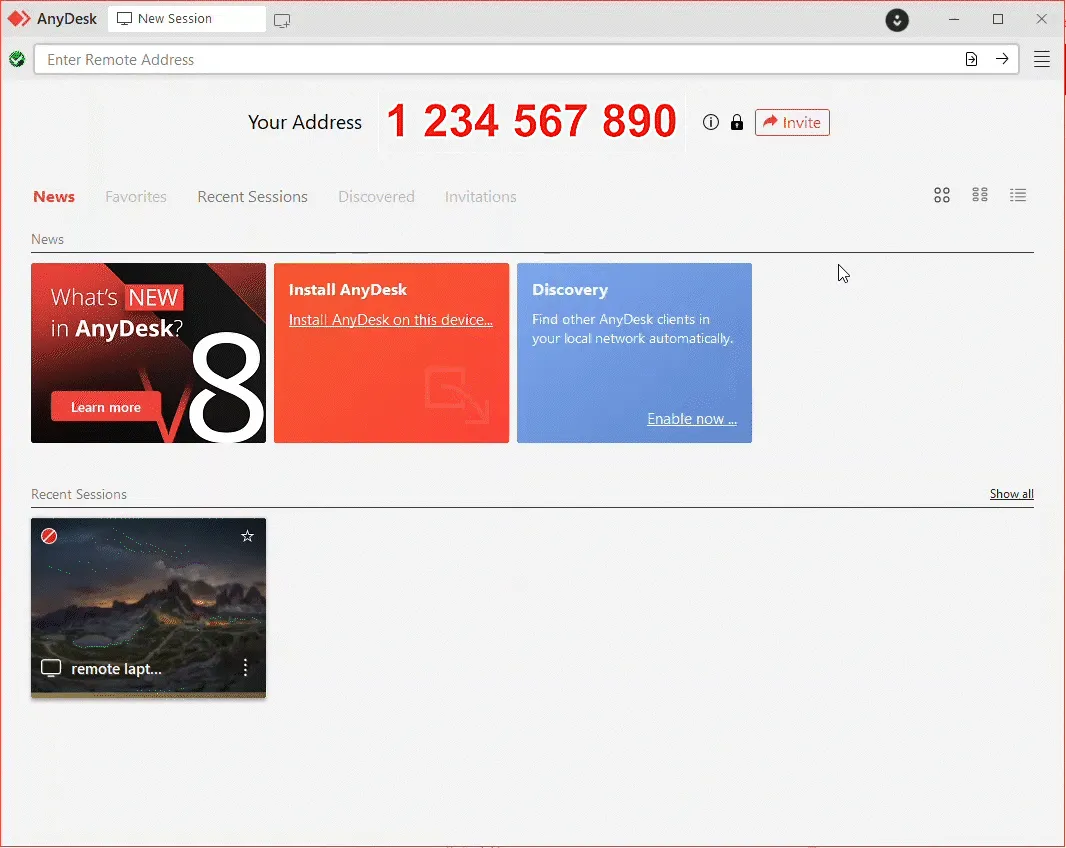This screenshot has width=1066, height=848.
Task: Switch to small tiles view
Action: point(980,196)
